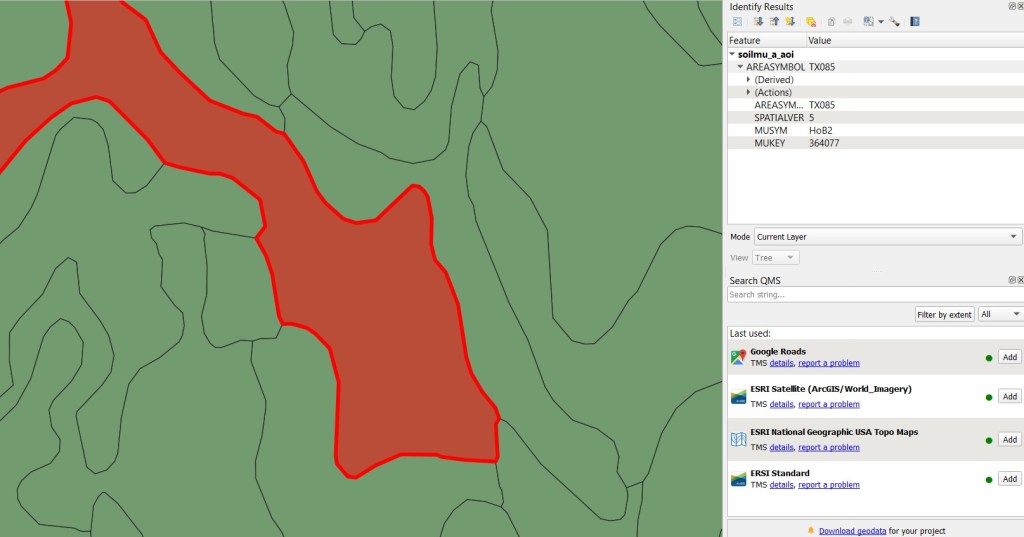The width and height of the screenshot is (1024, 537).
Task: Expand the (Actions) node
Action: point(748,92)
